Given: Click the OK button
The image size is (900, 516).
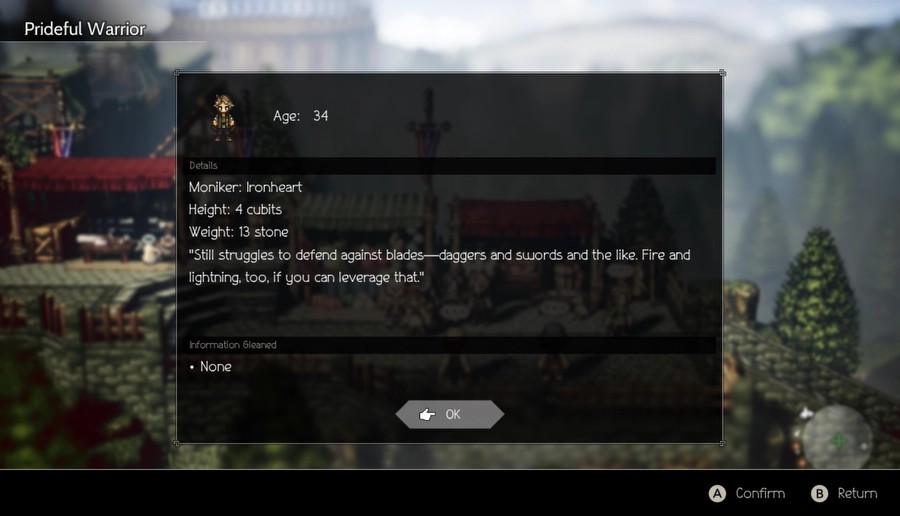Looking at the screenshot, I should pyautogui.click(x=449, y=414).
